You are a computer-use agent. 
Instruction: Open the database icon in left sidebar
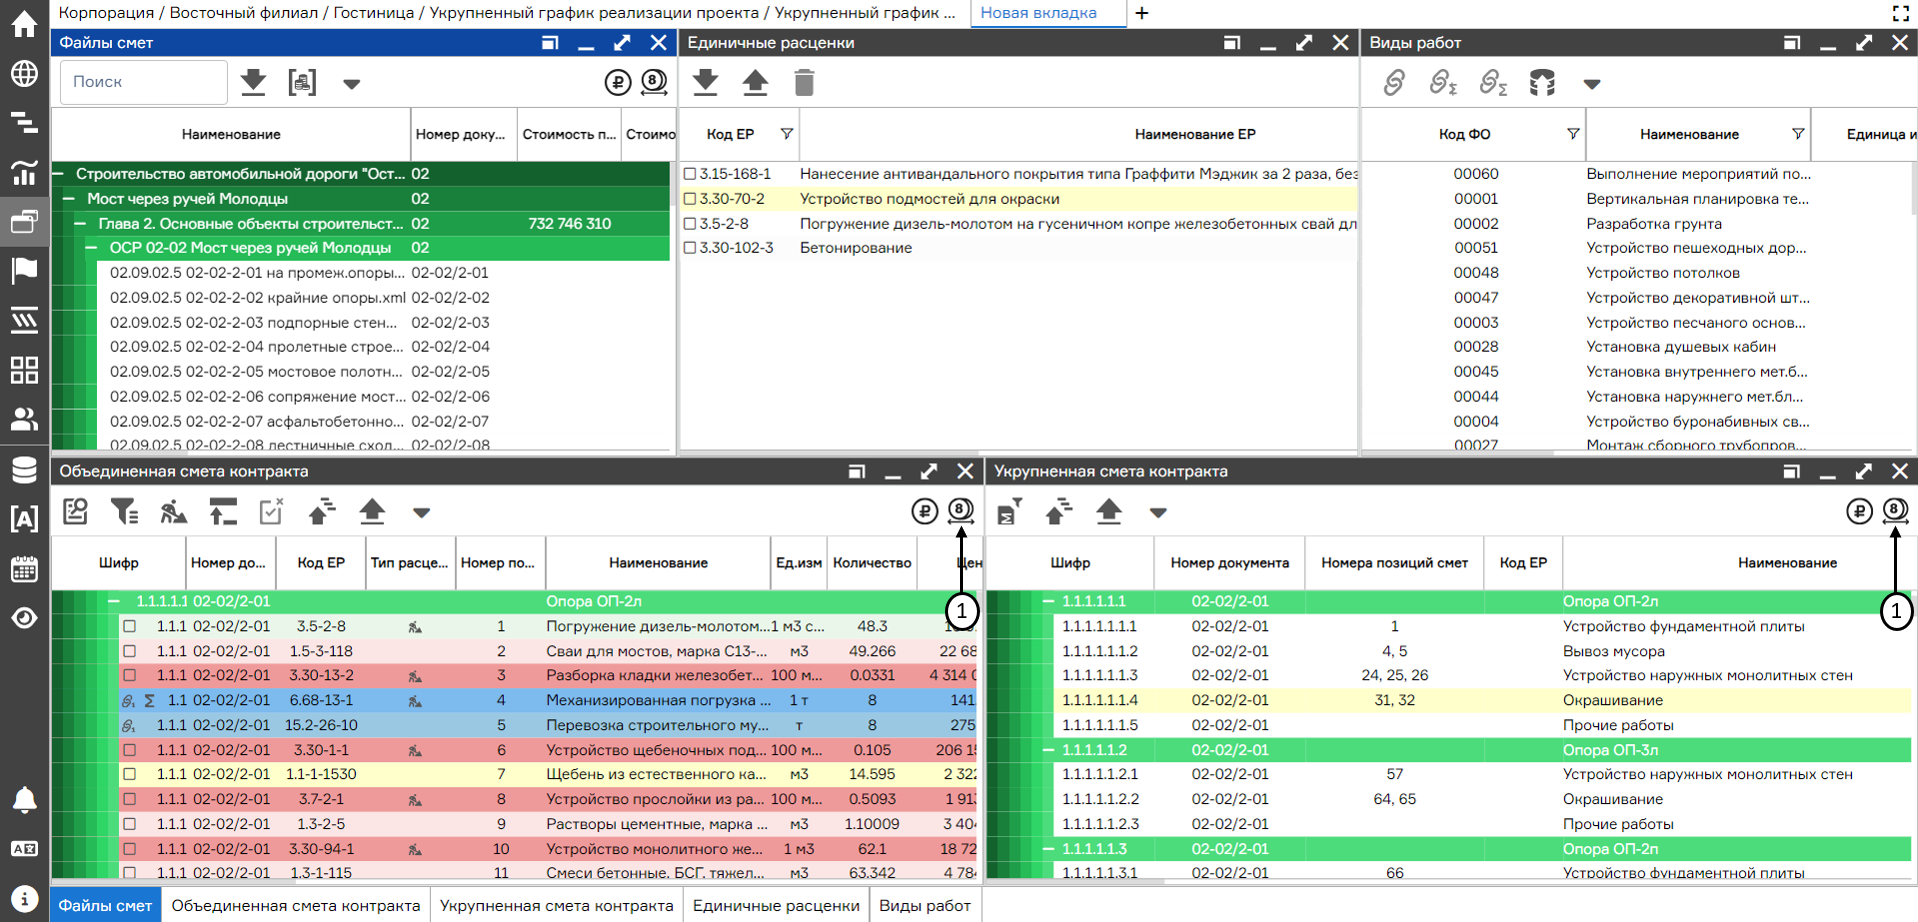24,469
